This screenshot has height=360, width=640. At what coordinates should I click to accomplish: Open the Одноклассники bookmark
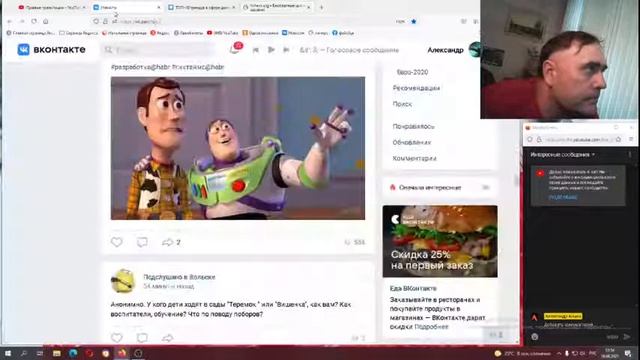(x=260, y=33)
